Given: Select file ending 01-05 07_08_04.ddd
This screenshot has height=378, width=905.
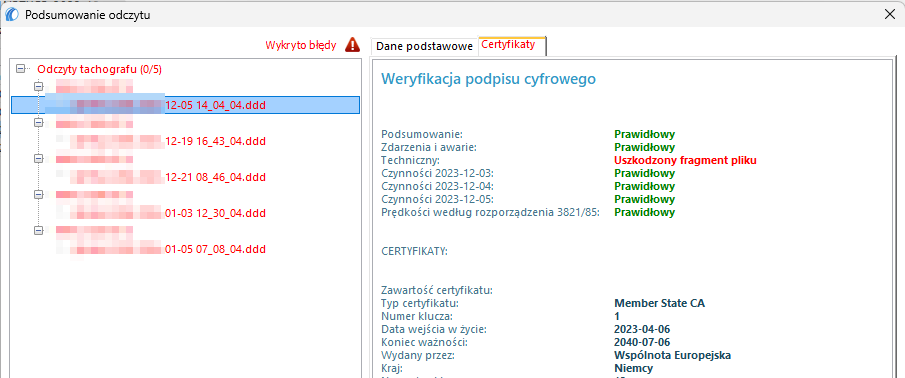Looking at the screenshot, I should pos(162,249).
